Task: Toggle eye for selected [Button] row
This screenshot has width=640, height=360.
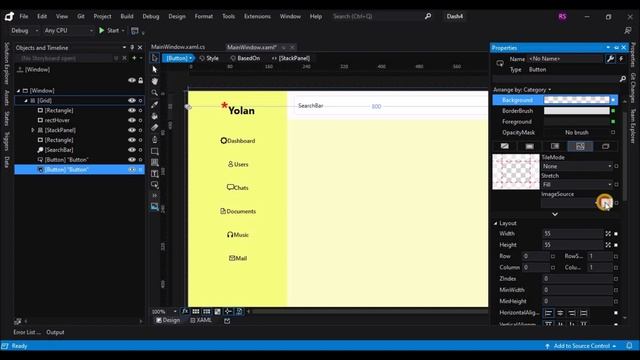Action: (x=131, y=169)
